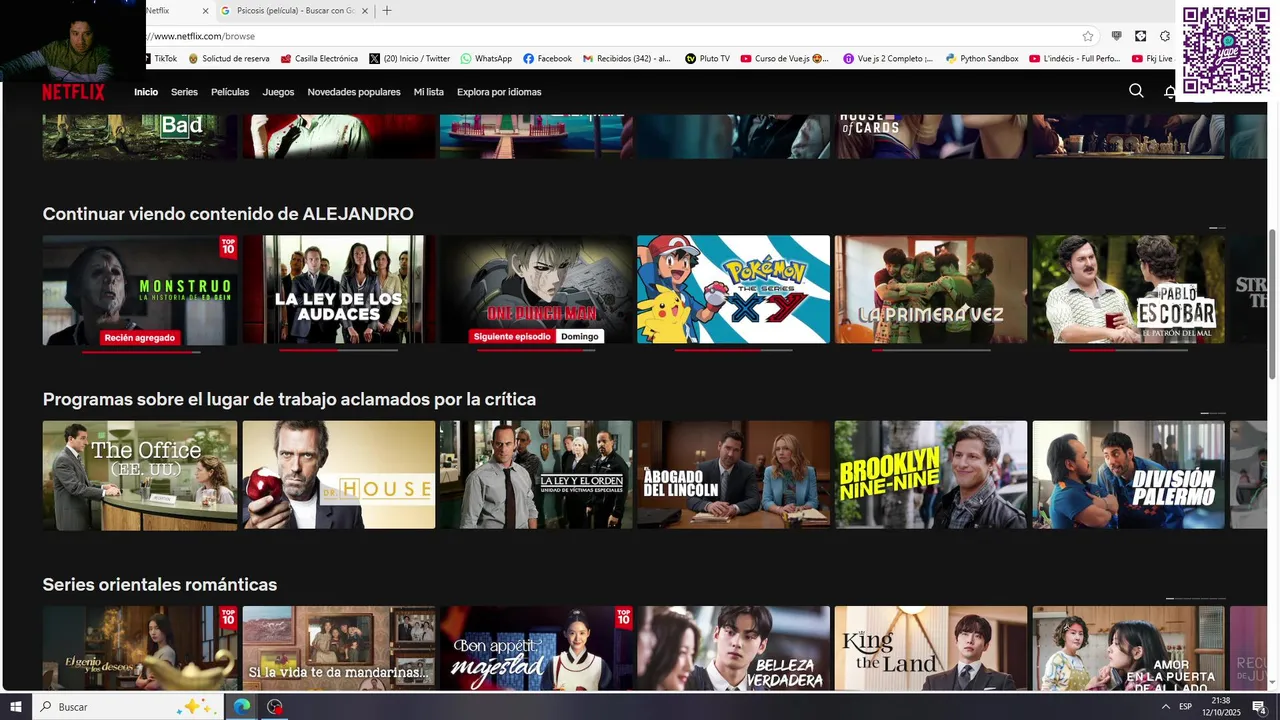Bookmark this page with the star icon

1088,36
